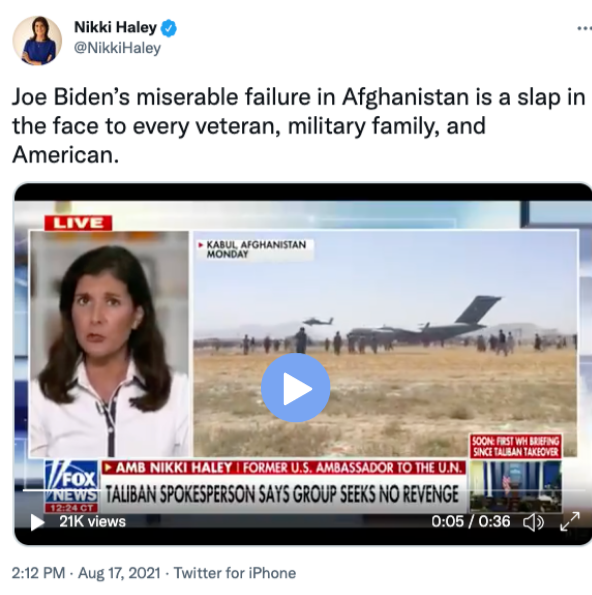This screenshot has width=592, height=595.
Task: Expand video to fullscreen with arrows icon
Action: [570, 521]
